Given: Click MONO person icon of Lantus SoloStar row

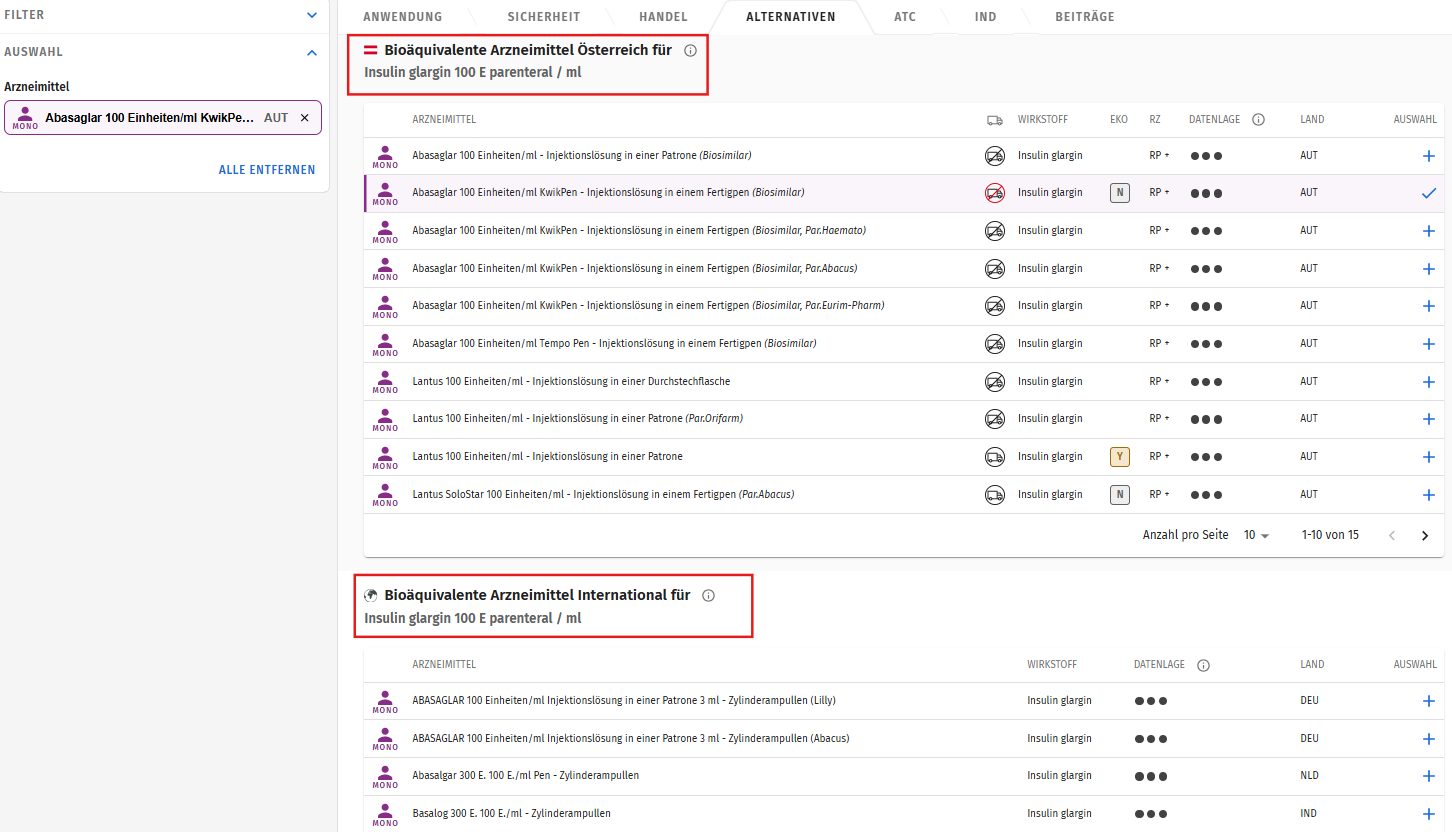Looking at the screenshot, I should 385,494.
